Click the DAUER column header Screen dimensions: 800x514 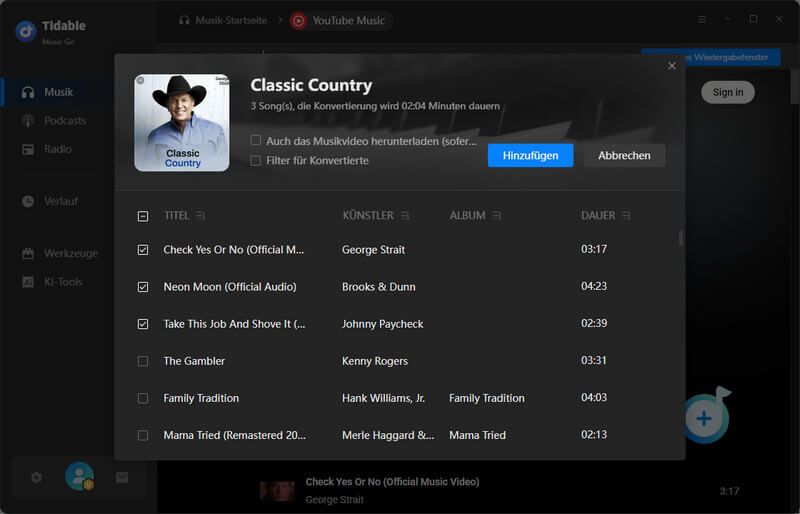(x=598, y=216)
